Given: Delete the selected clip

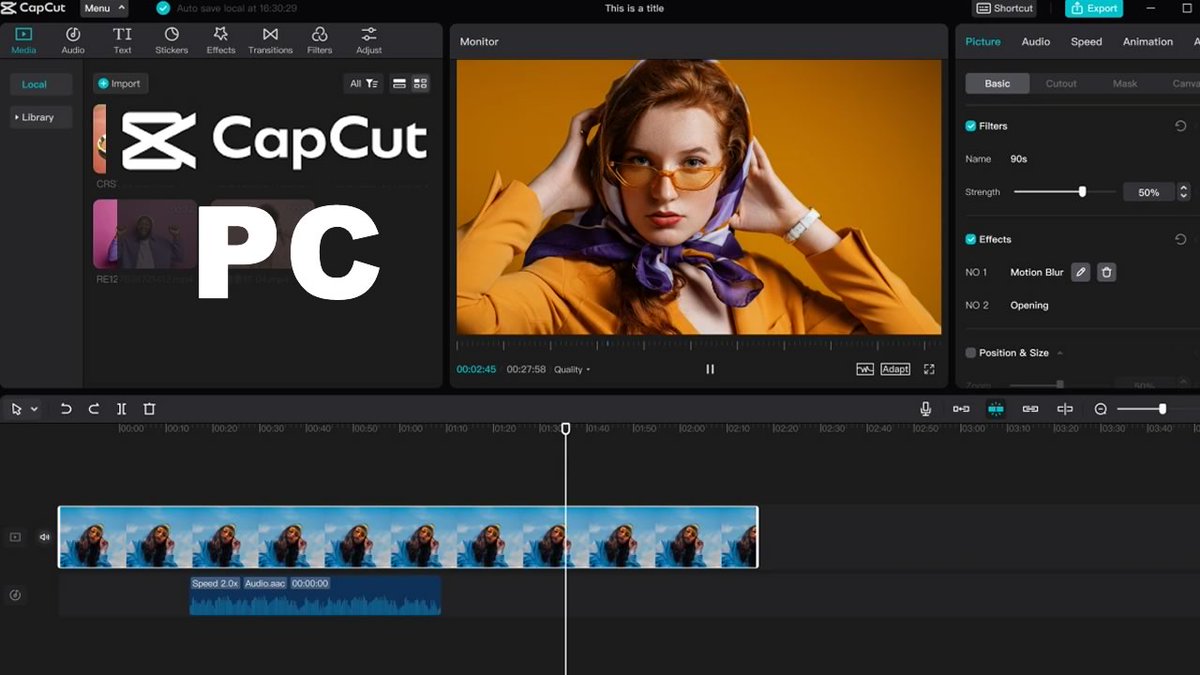Looking at the screenshot, I should [x=149, y=409].
